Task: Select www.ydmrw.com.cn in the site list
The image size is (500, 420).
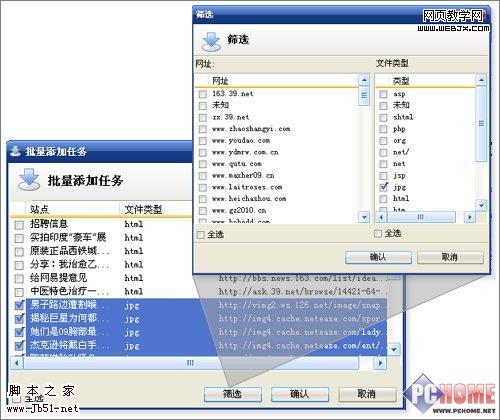Action: pos(245,152)
